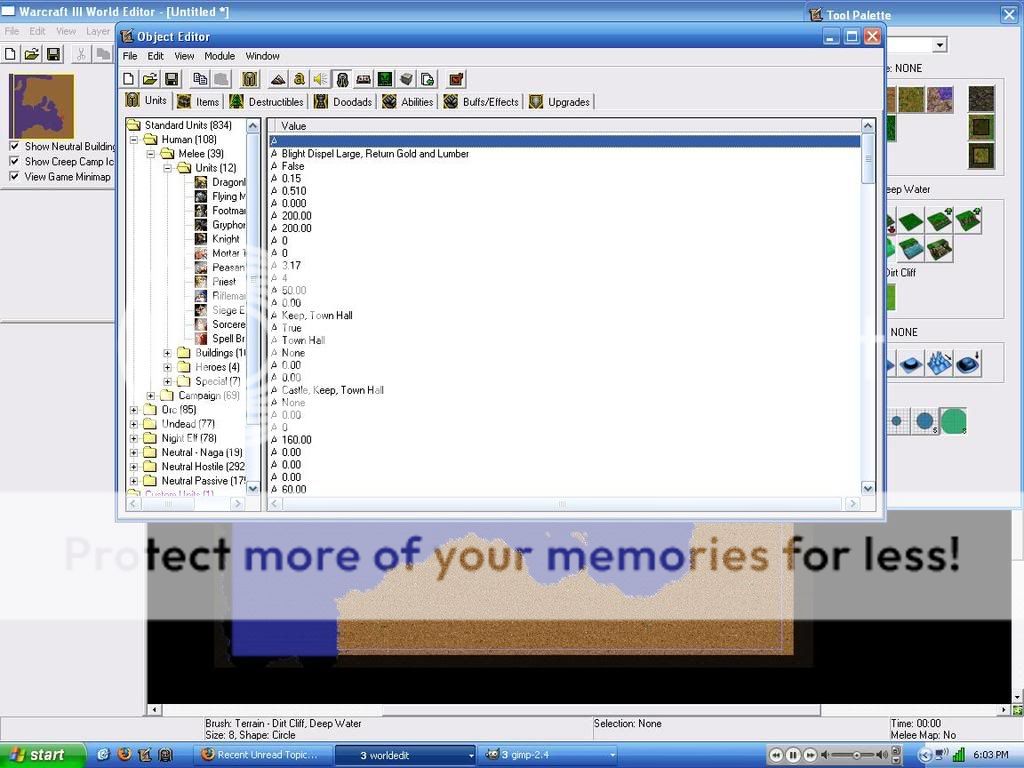Open Module menu in Object Editor

(219, 56)
